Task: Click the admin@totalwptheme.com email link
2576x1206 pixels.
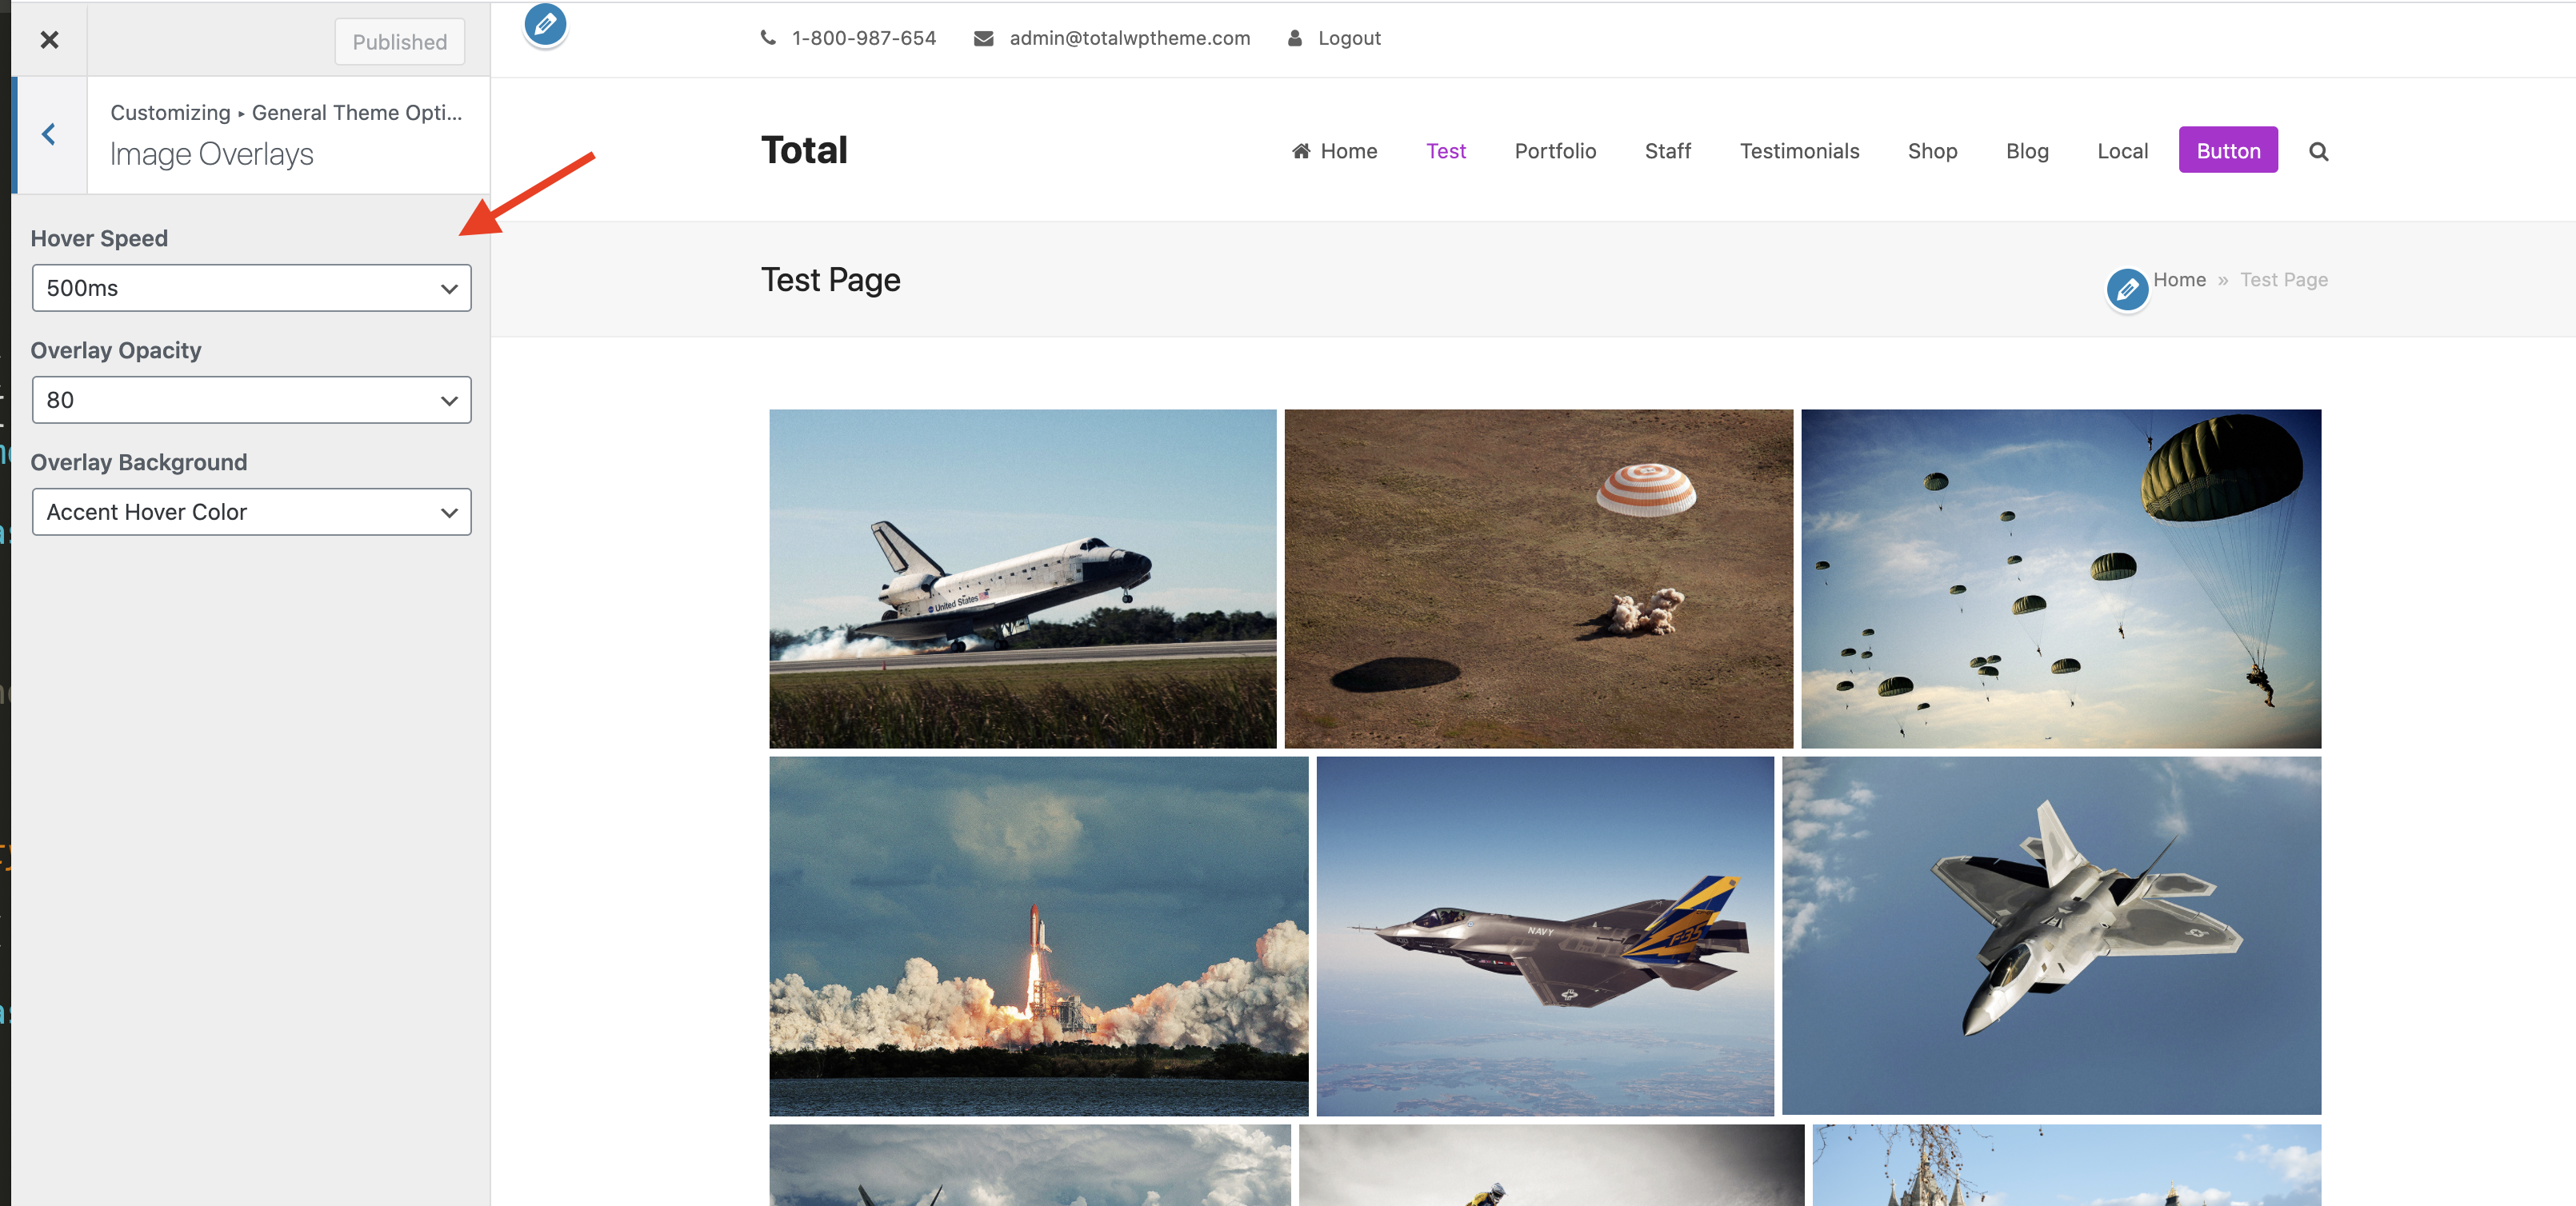Action: [1129, 38]
